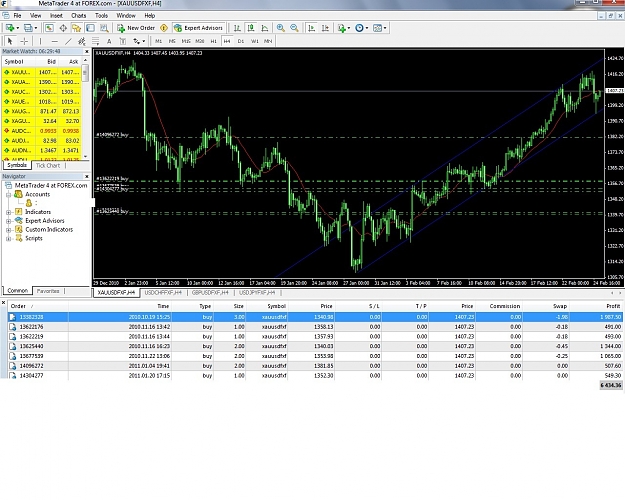Click the Market Watch vertical scrollbar thumb
This screenshot has width=625, height=500.
tap(85, 74)
